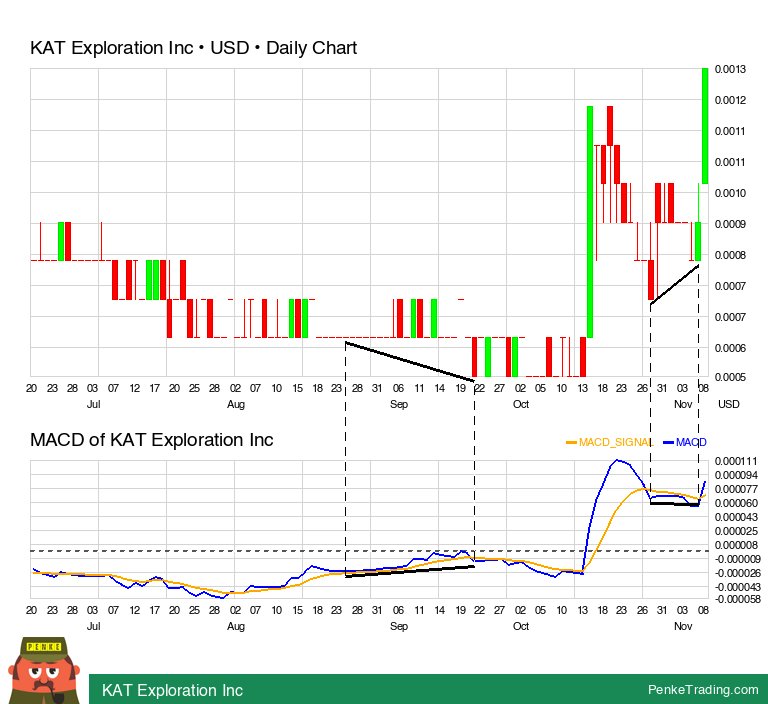Screen dimensions: 768x704
Task: Click the 0.0009 price axis label
Action: coord(730,224)
